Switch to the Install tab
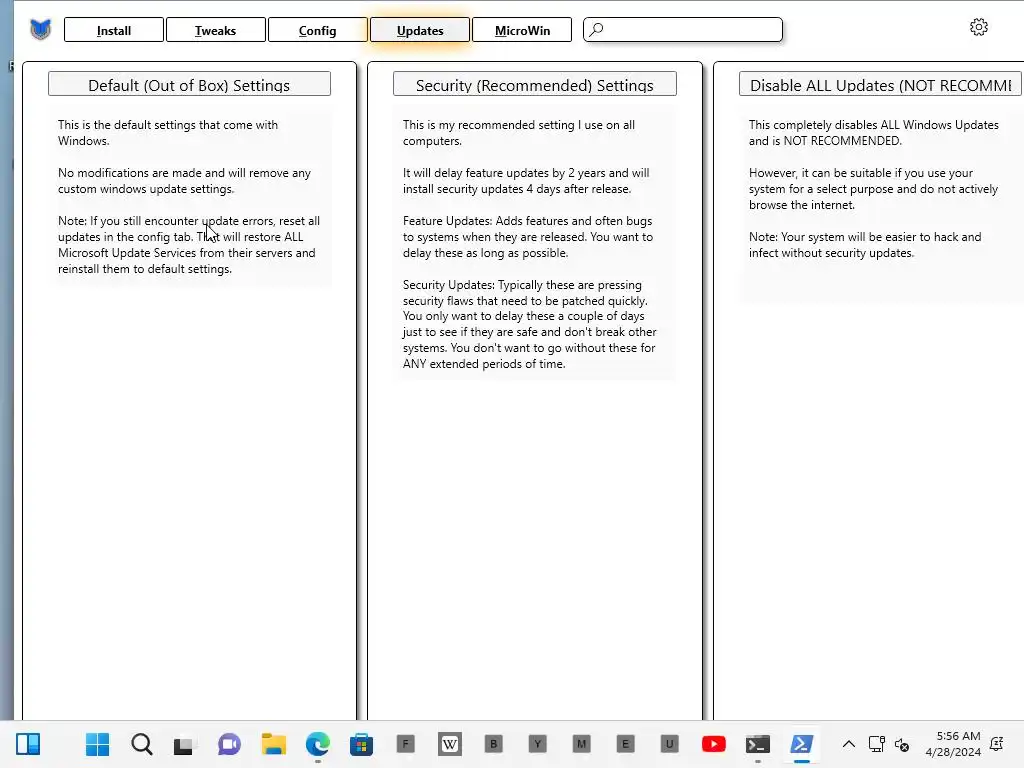This screenshot has height=768, width=1024. tap(114, 30)
